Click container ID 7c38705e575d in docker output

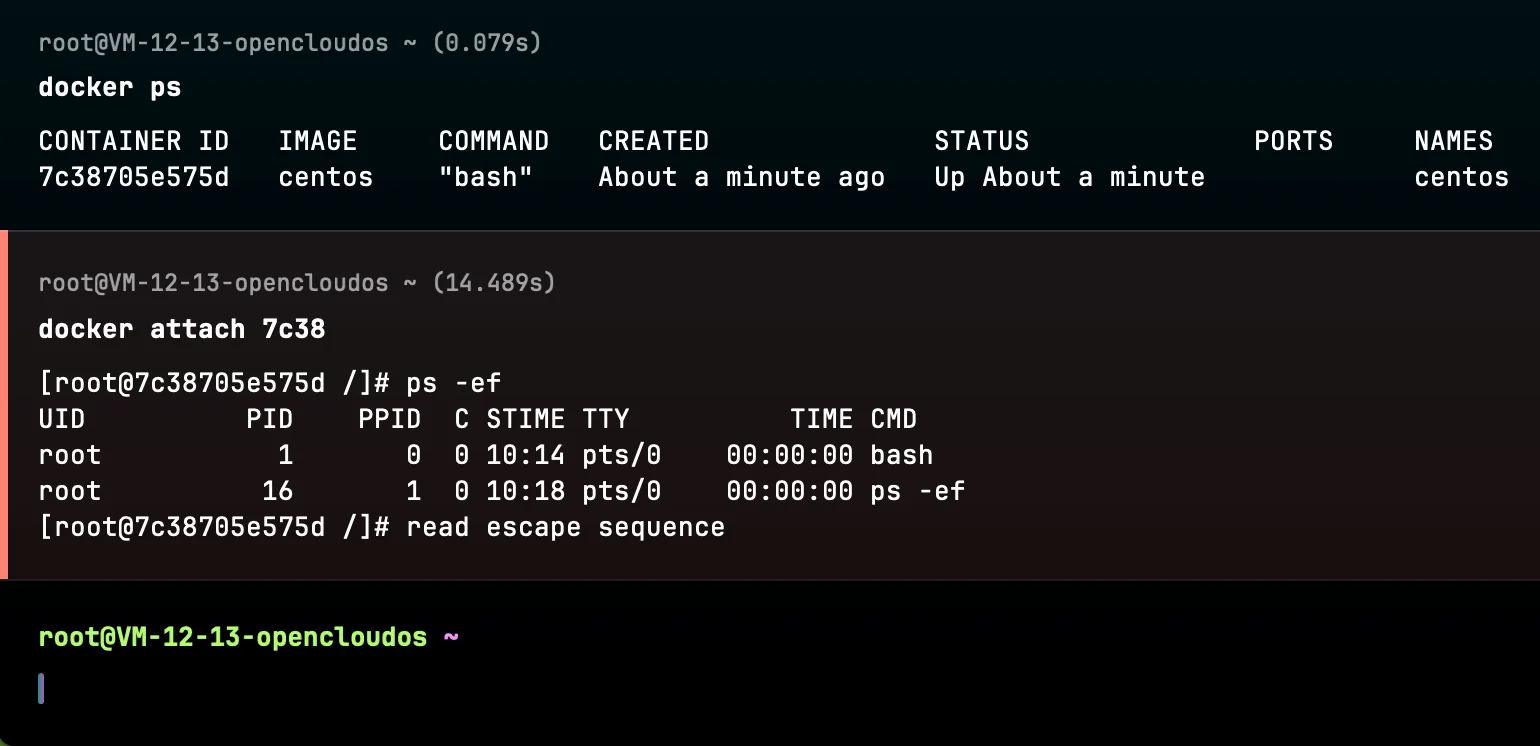pyautogui.click(x=134, y=177)
